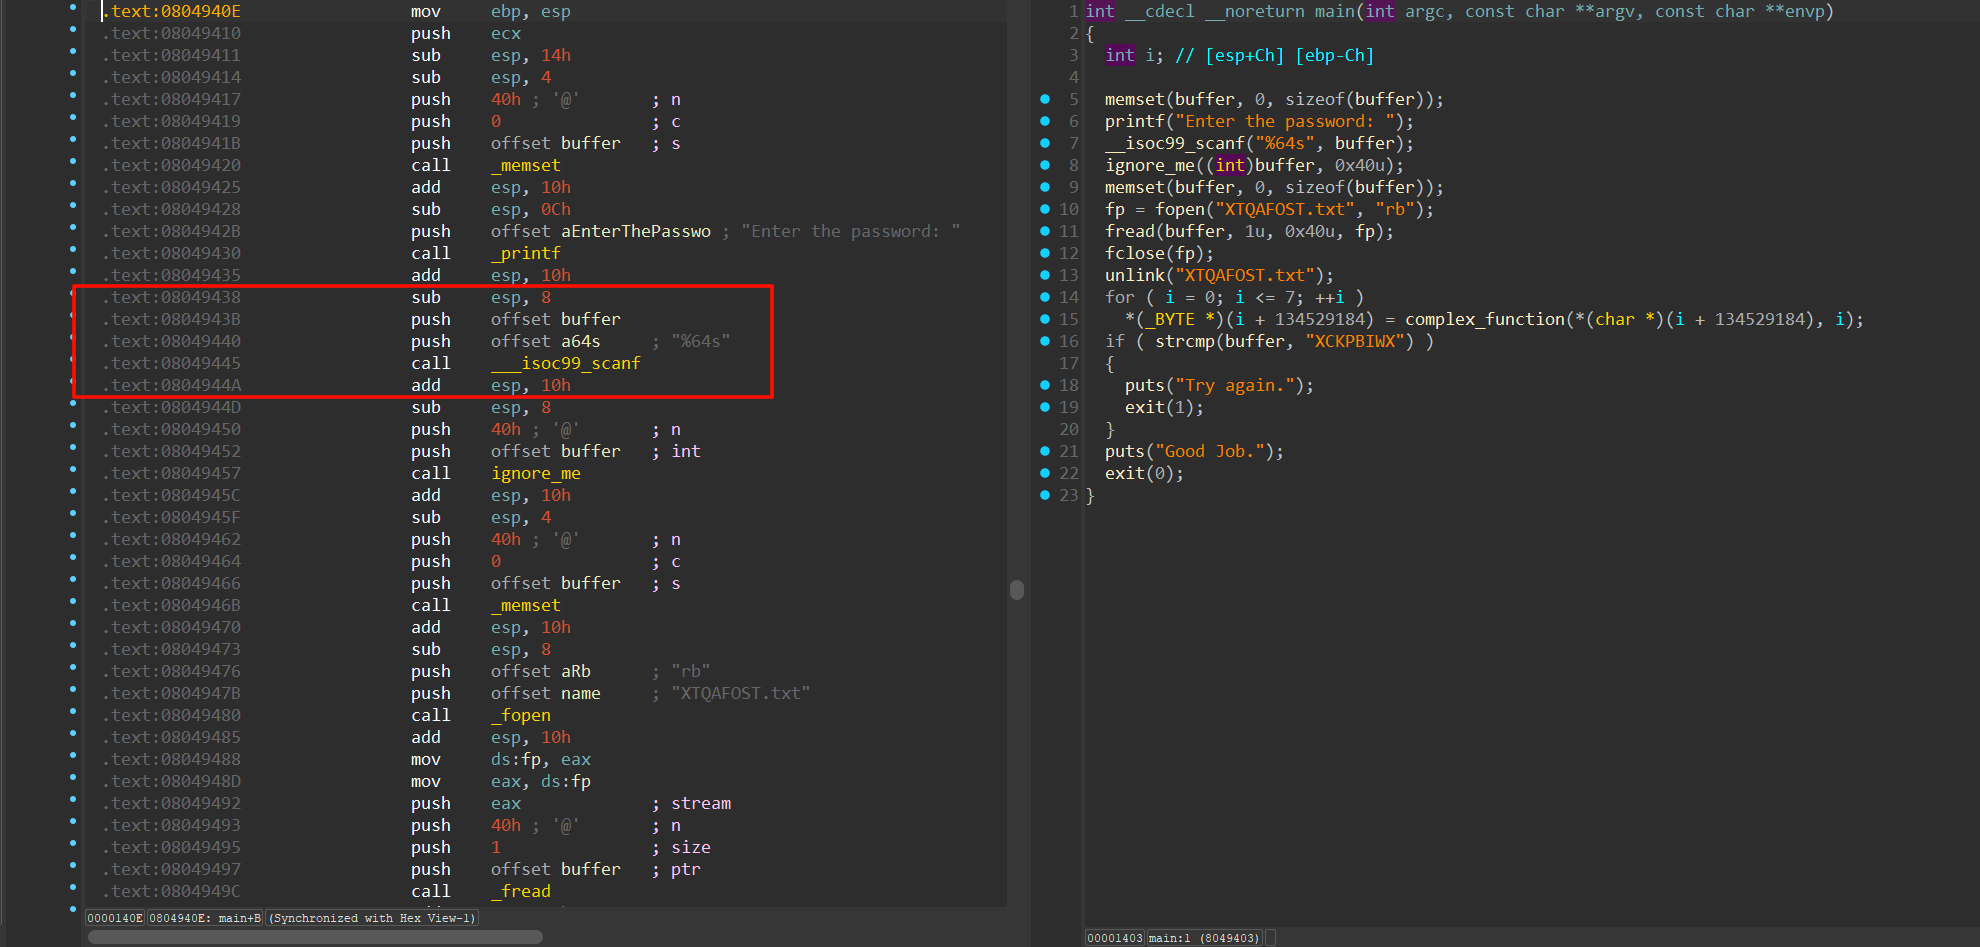The image size is (1980, 947).
Task: Click ignore_me call in disassembly
Action: 536,473
